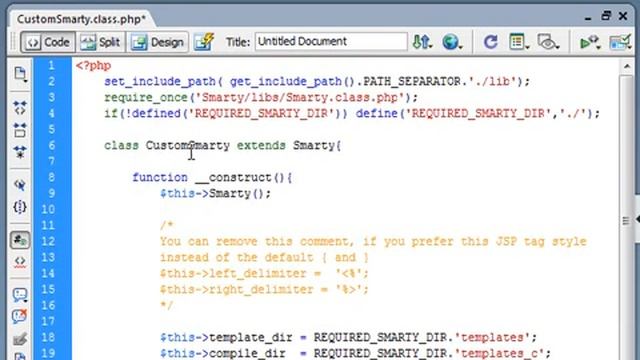Screen dimensions: 640x360
Task: Click line number 18 in gutter
Action: [48, 337]
